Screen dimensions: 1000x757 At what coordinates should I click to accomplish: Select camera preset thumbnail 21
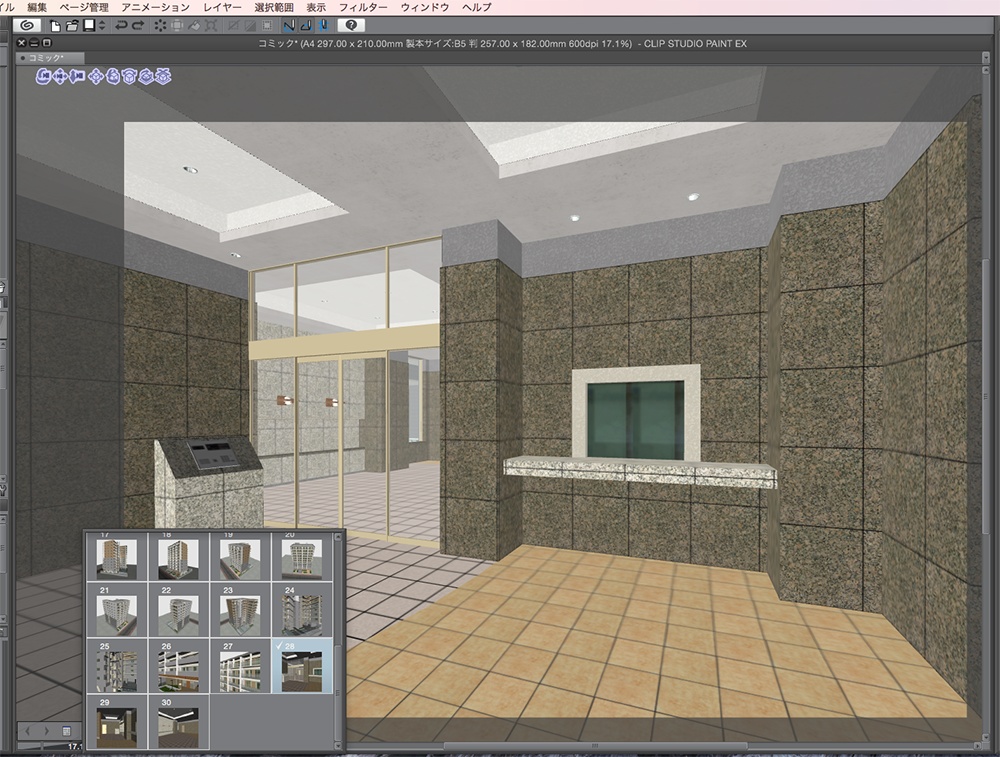click(x=117, y=610)
